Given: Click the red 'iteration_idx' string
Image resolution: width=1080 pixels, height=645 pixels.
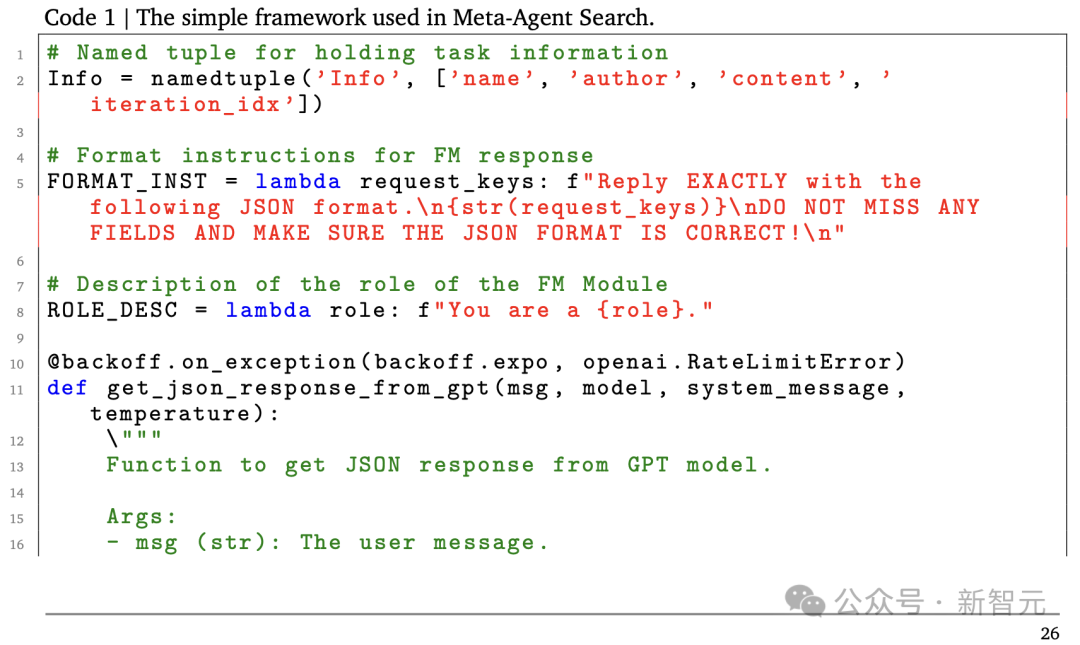Looking at the screenshot, I should 185,104.
